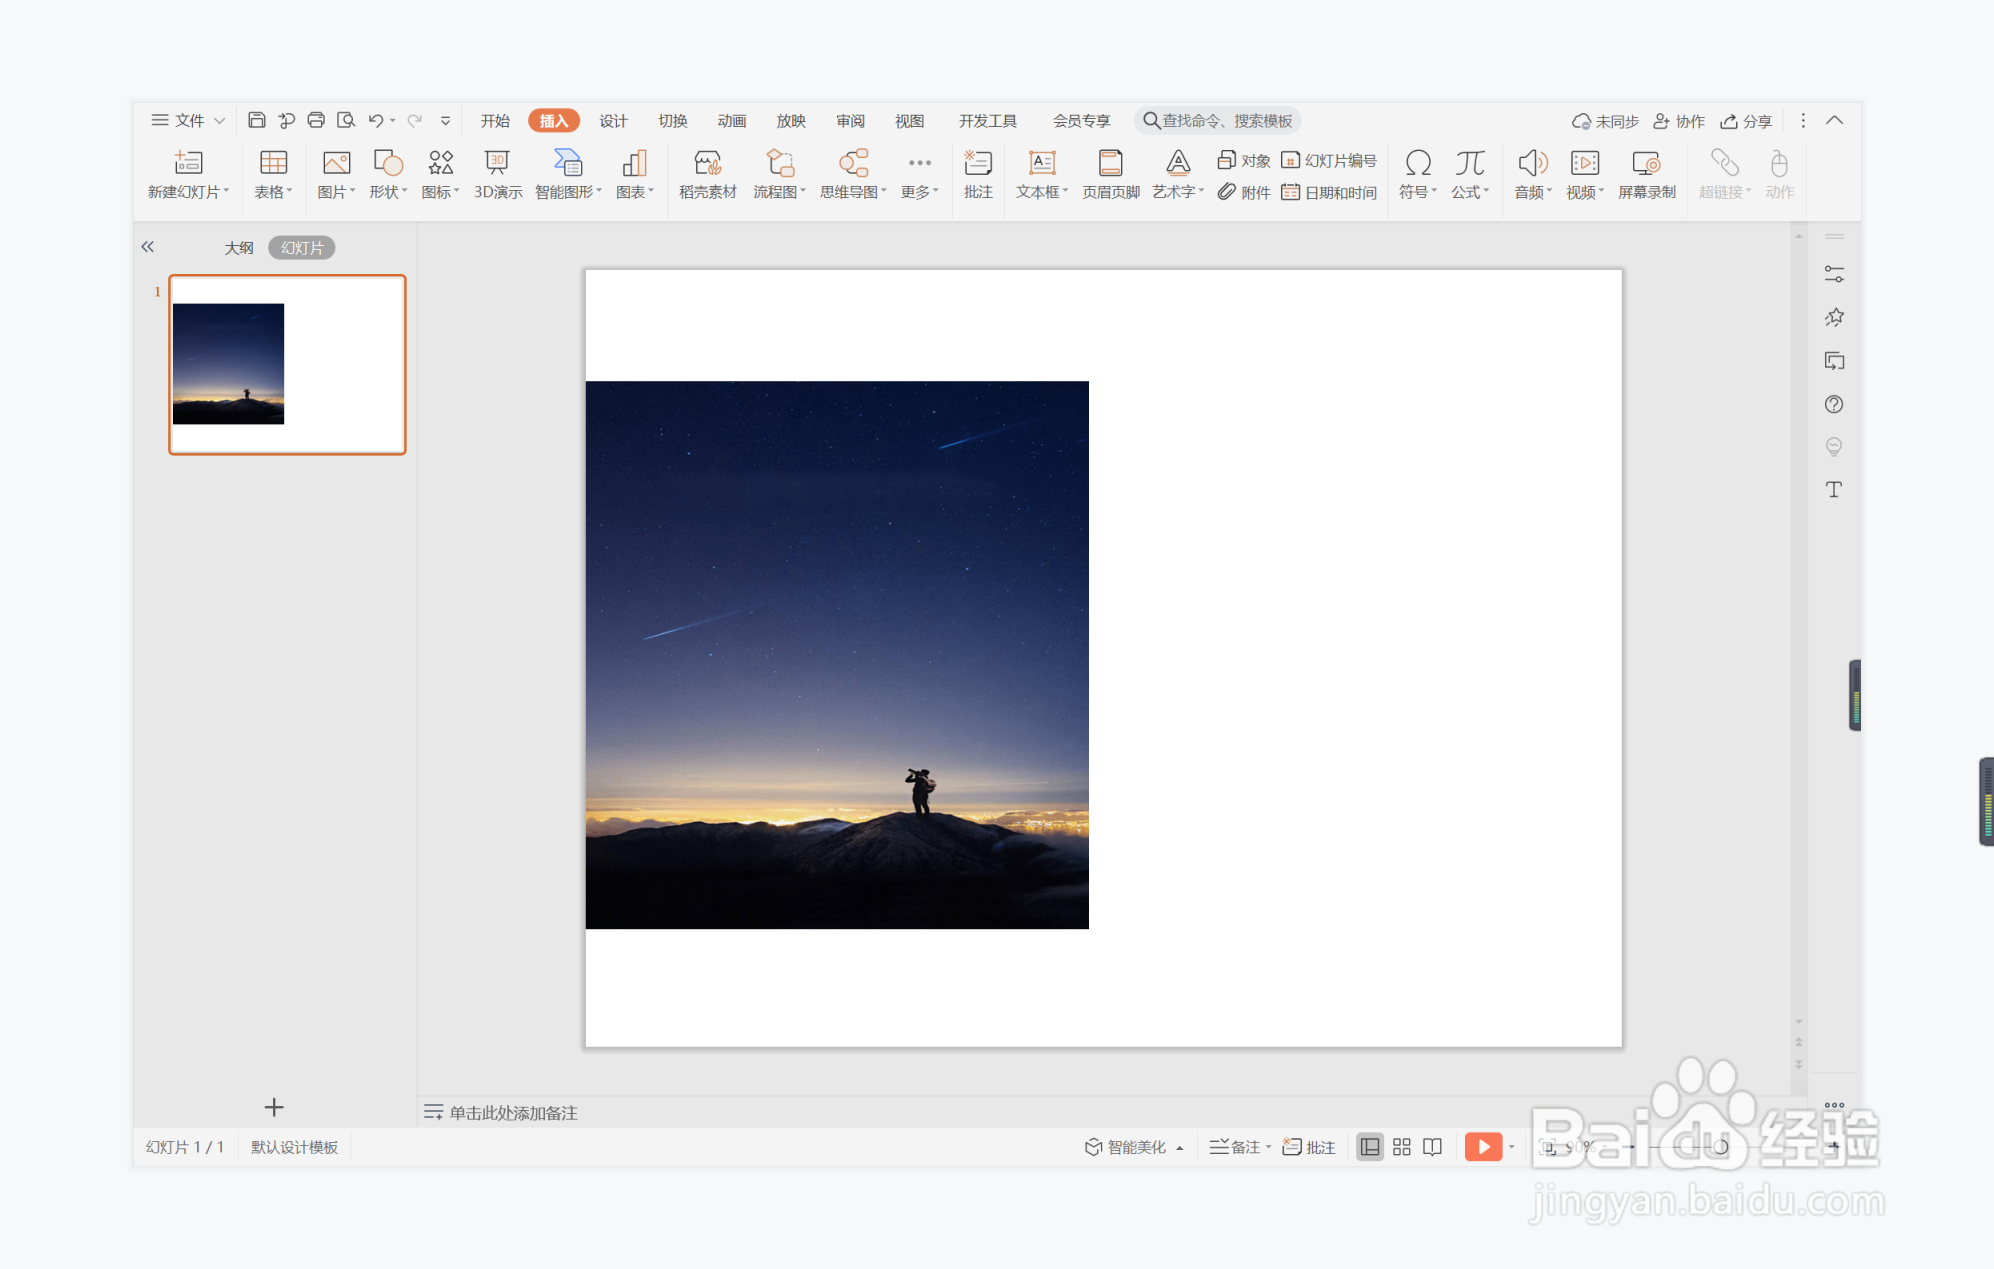Select slide 1 thumbnail
Image resolution: width=1994 pixels, height=1269 pixels.
(x=287, y=364)
